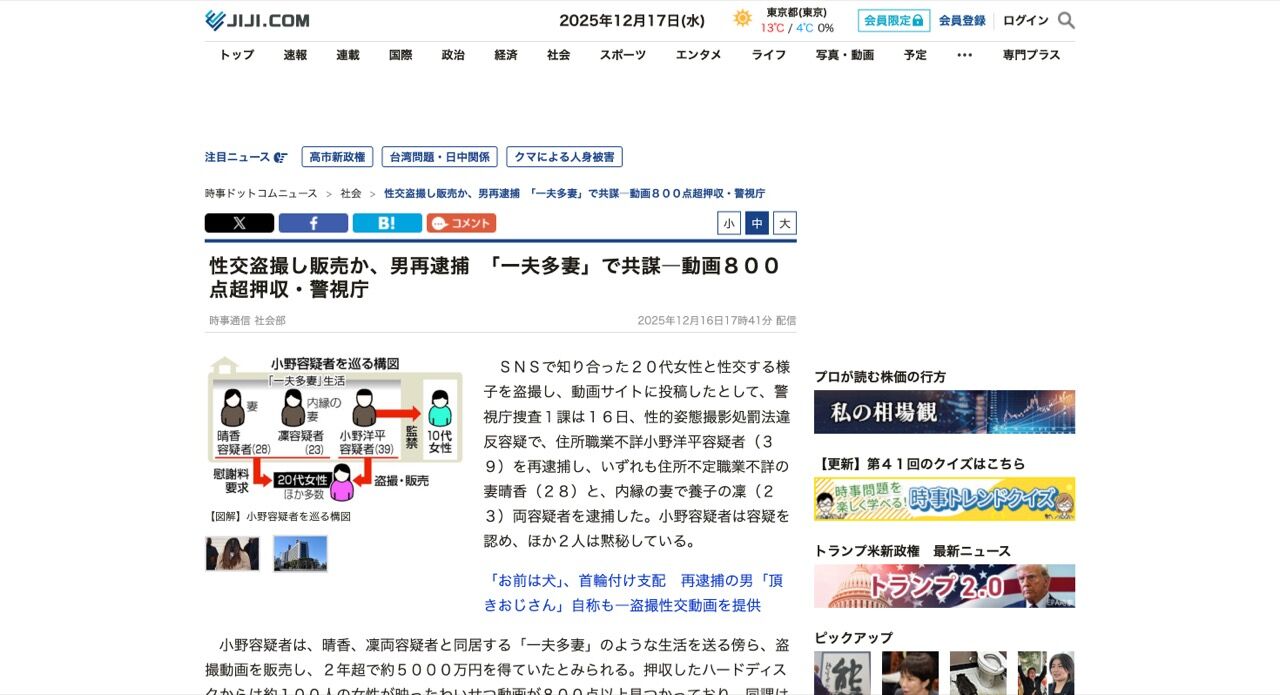Open the 専門プラス menu item
This screenshot has height=695, width=1280.
pyautogui.click(x=1031, y=55)
